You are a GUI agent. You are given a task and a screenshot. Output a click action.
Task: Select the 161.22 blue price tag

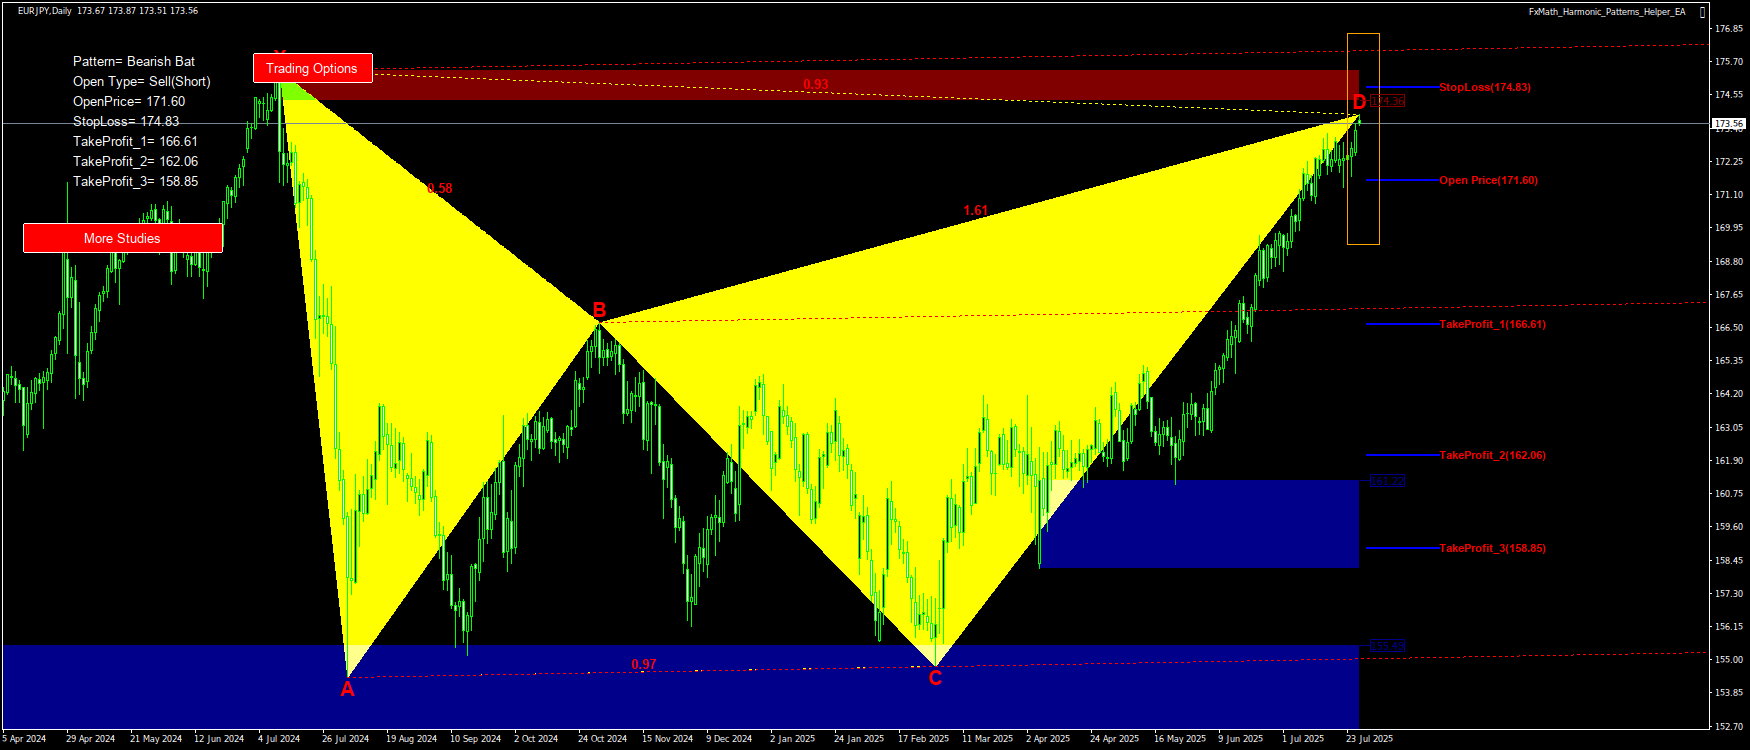[x=1387, y=481]
